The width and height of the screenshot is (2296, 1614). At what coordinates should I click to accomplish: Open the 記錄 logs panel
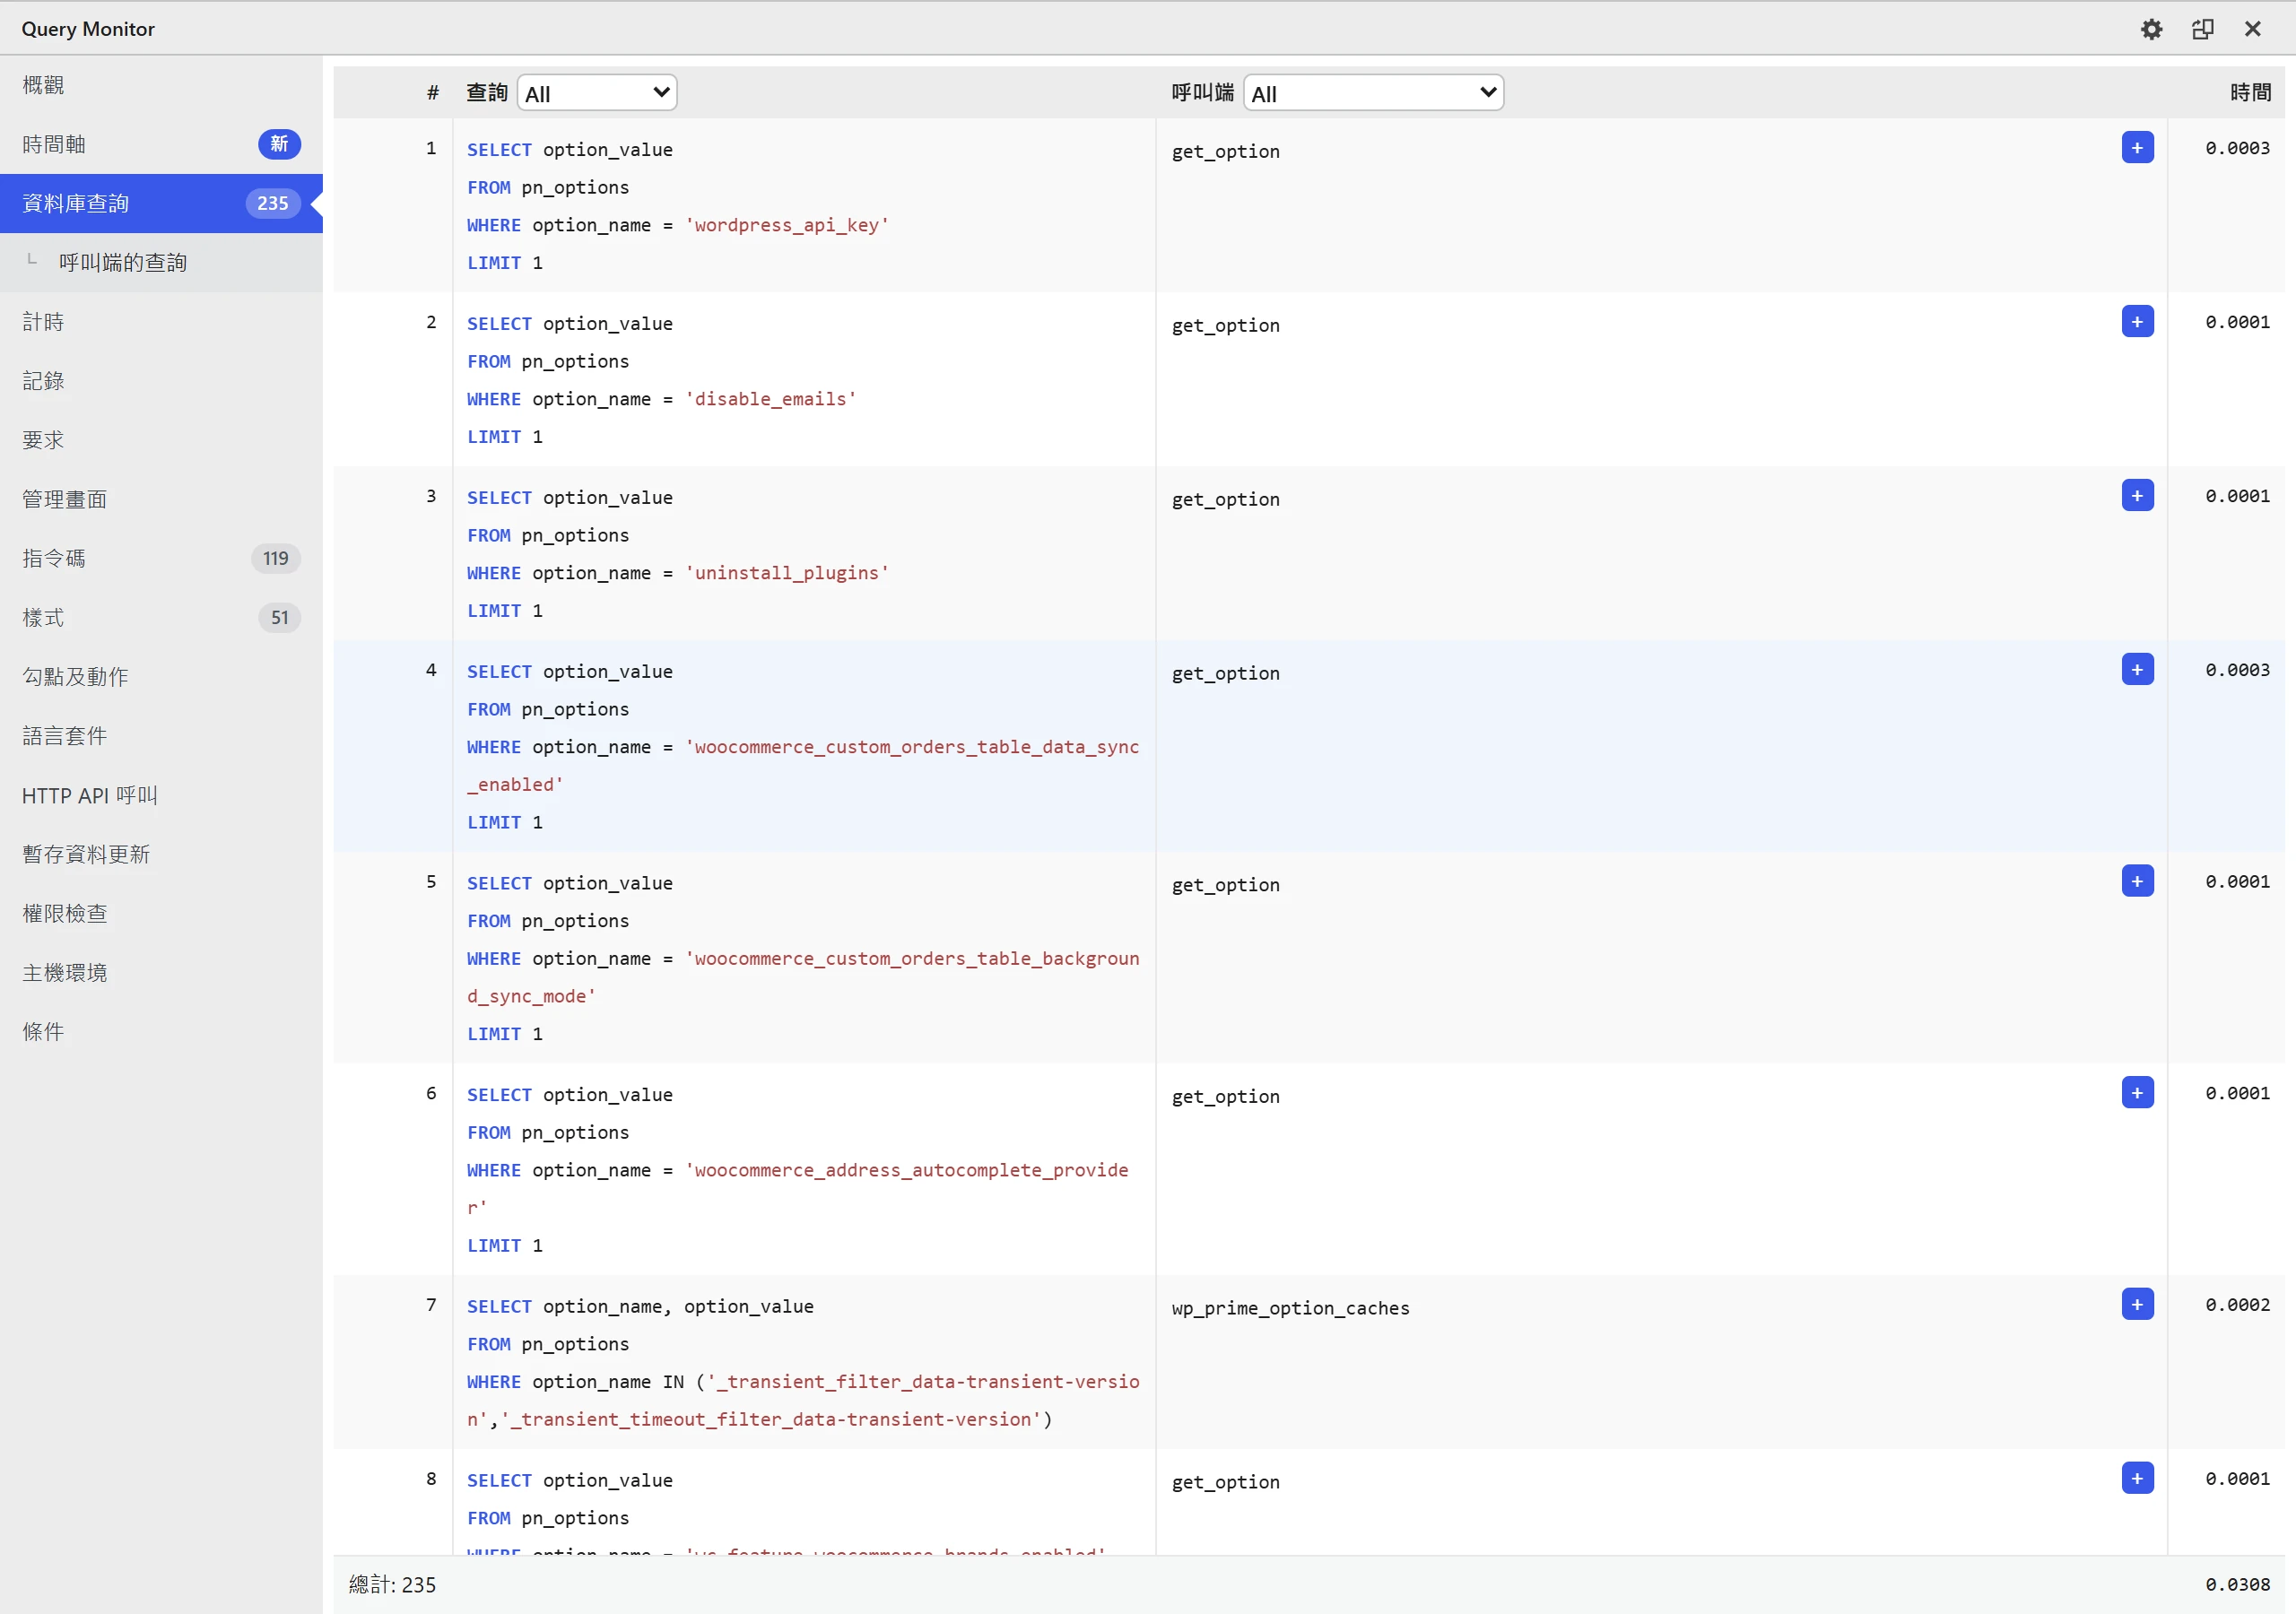pyautogui.click(x=161, y=381)
